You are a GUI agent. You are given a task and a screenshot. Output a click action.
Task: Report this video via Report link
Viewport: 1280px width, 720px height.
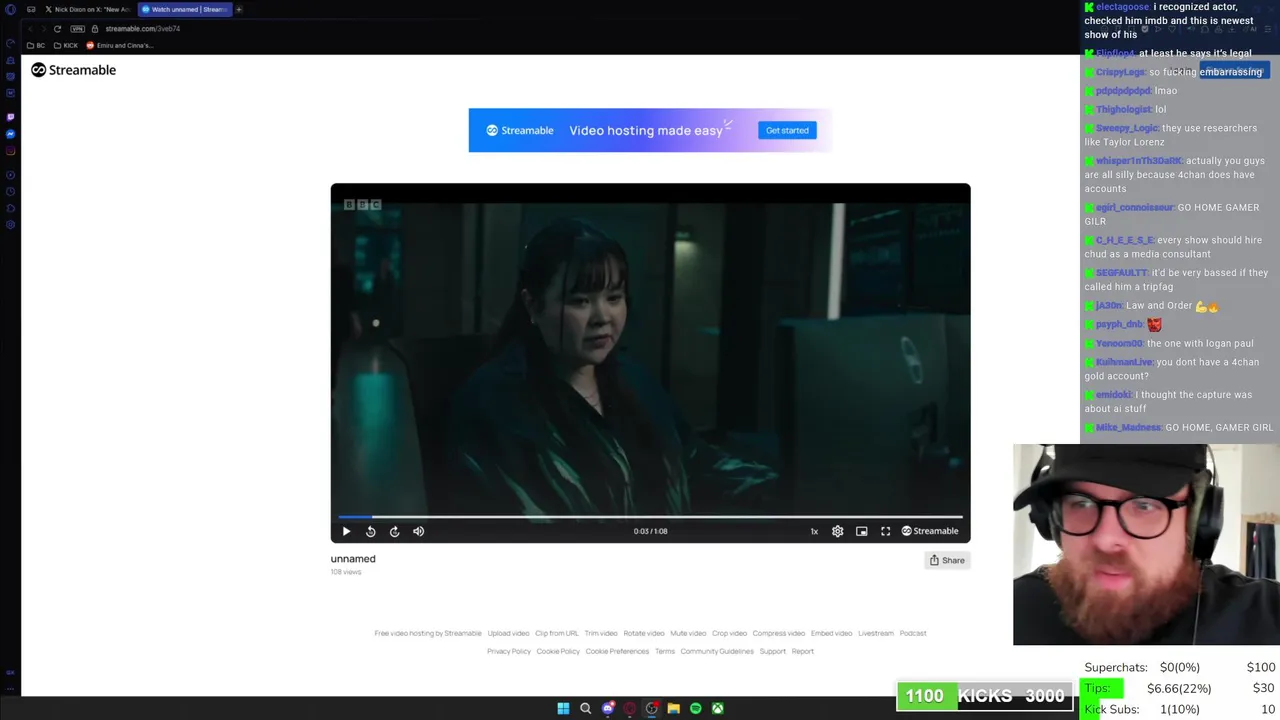(x=803, y=651)
